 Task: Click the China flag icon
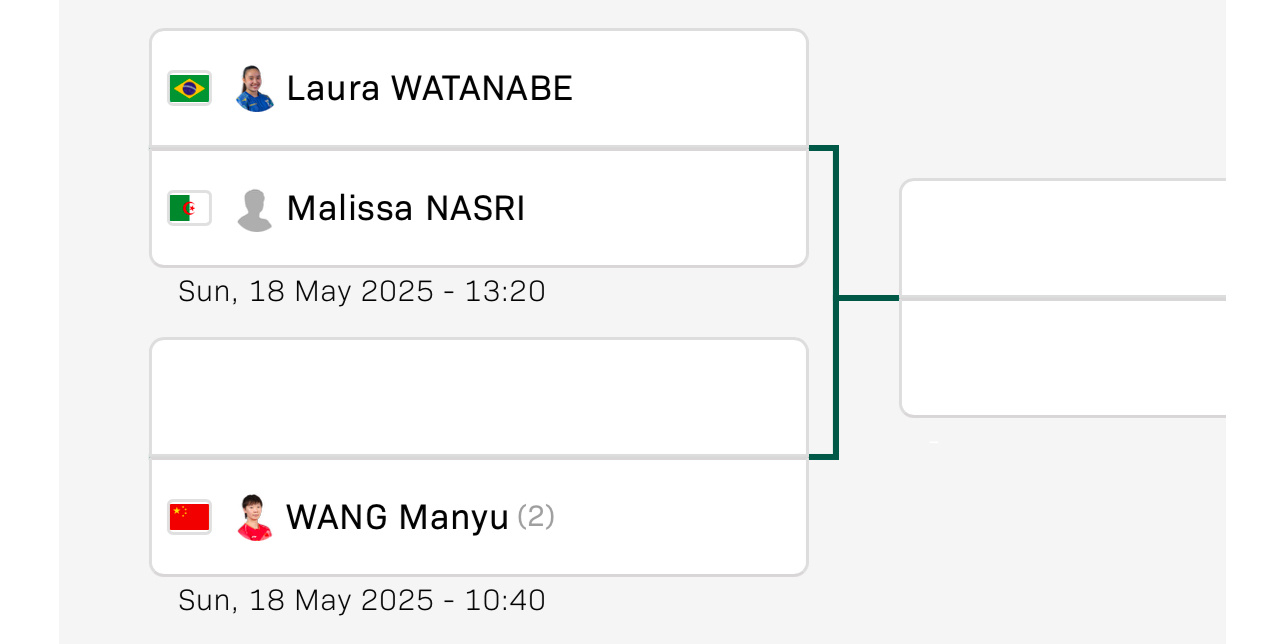click(189, 517)
